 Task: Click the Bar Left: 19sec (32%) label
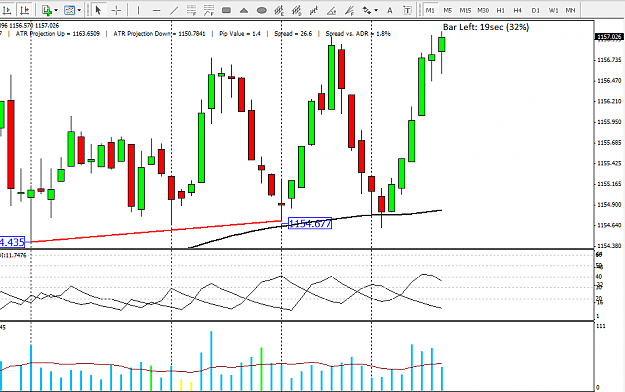coord(486,27)
